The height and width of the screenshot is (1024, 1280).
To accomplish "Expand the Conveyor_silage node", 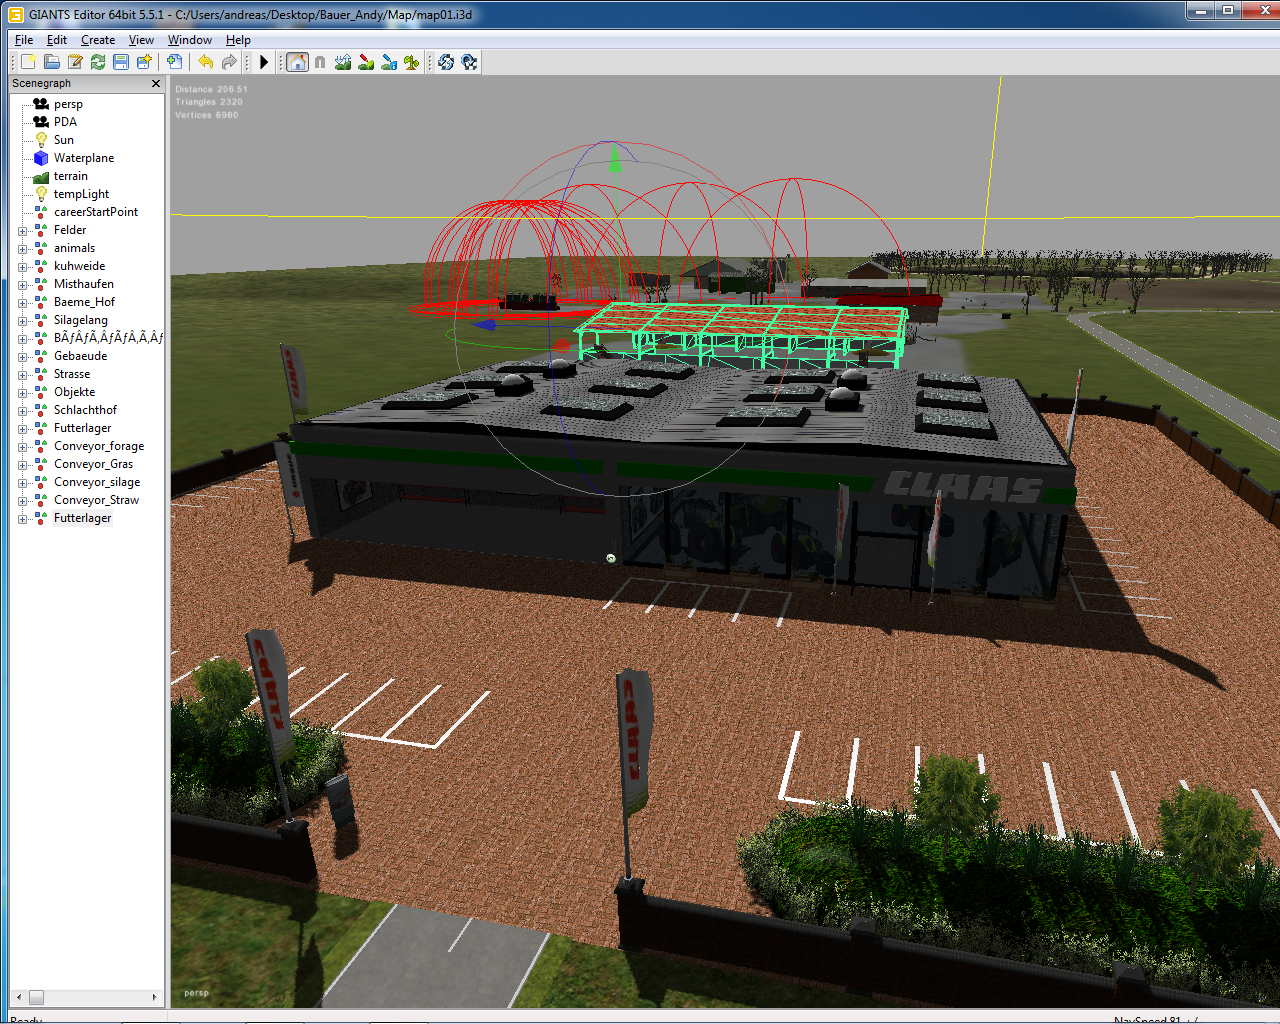I will (23, 483).
